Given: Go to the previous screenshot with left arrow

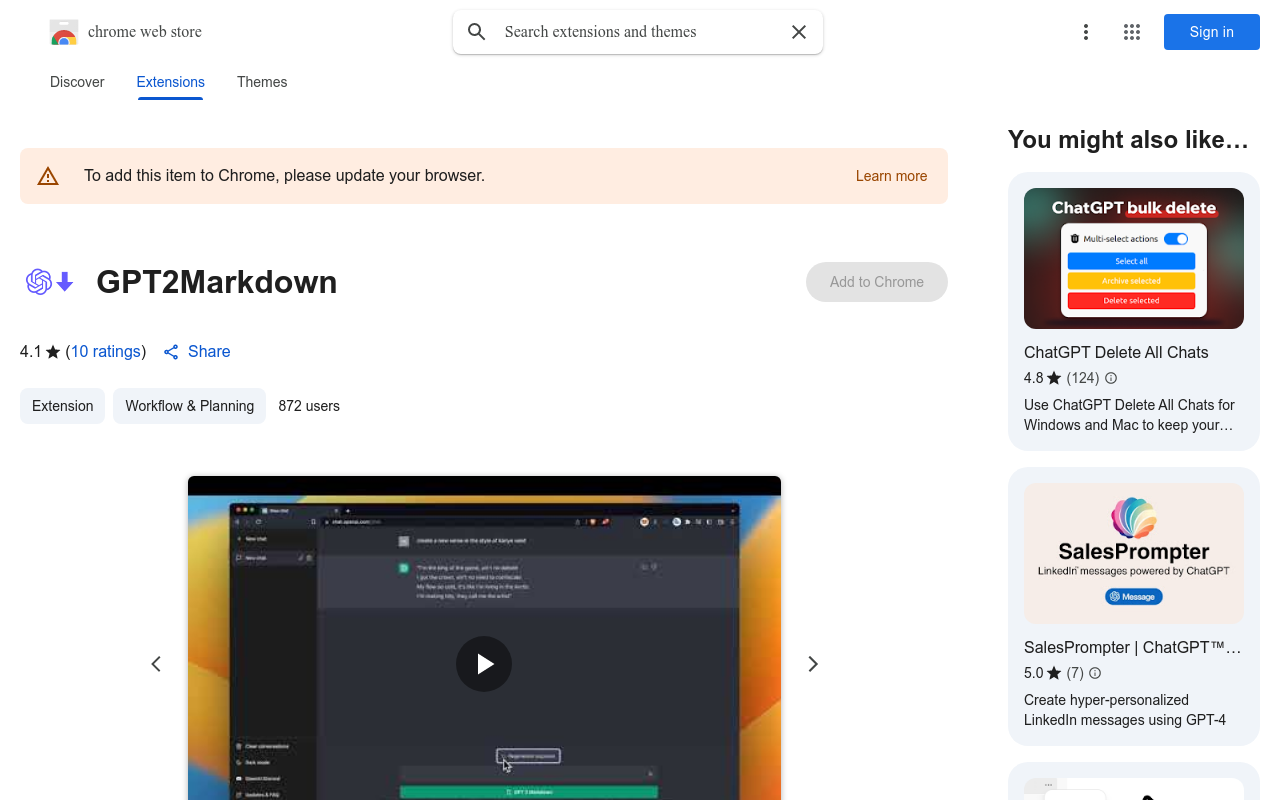Looking at the screenshot, I should [x=156, y=664].
